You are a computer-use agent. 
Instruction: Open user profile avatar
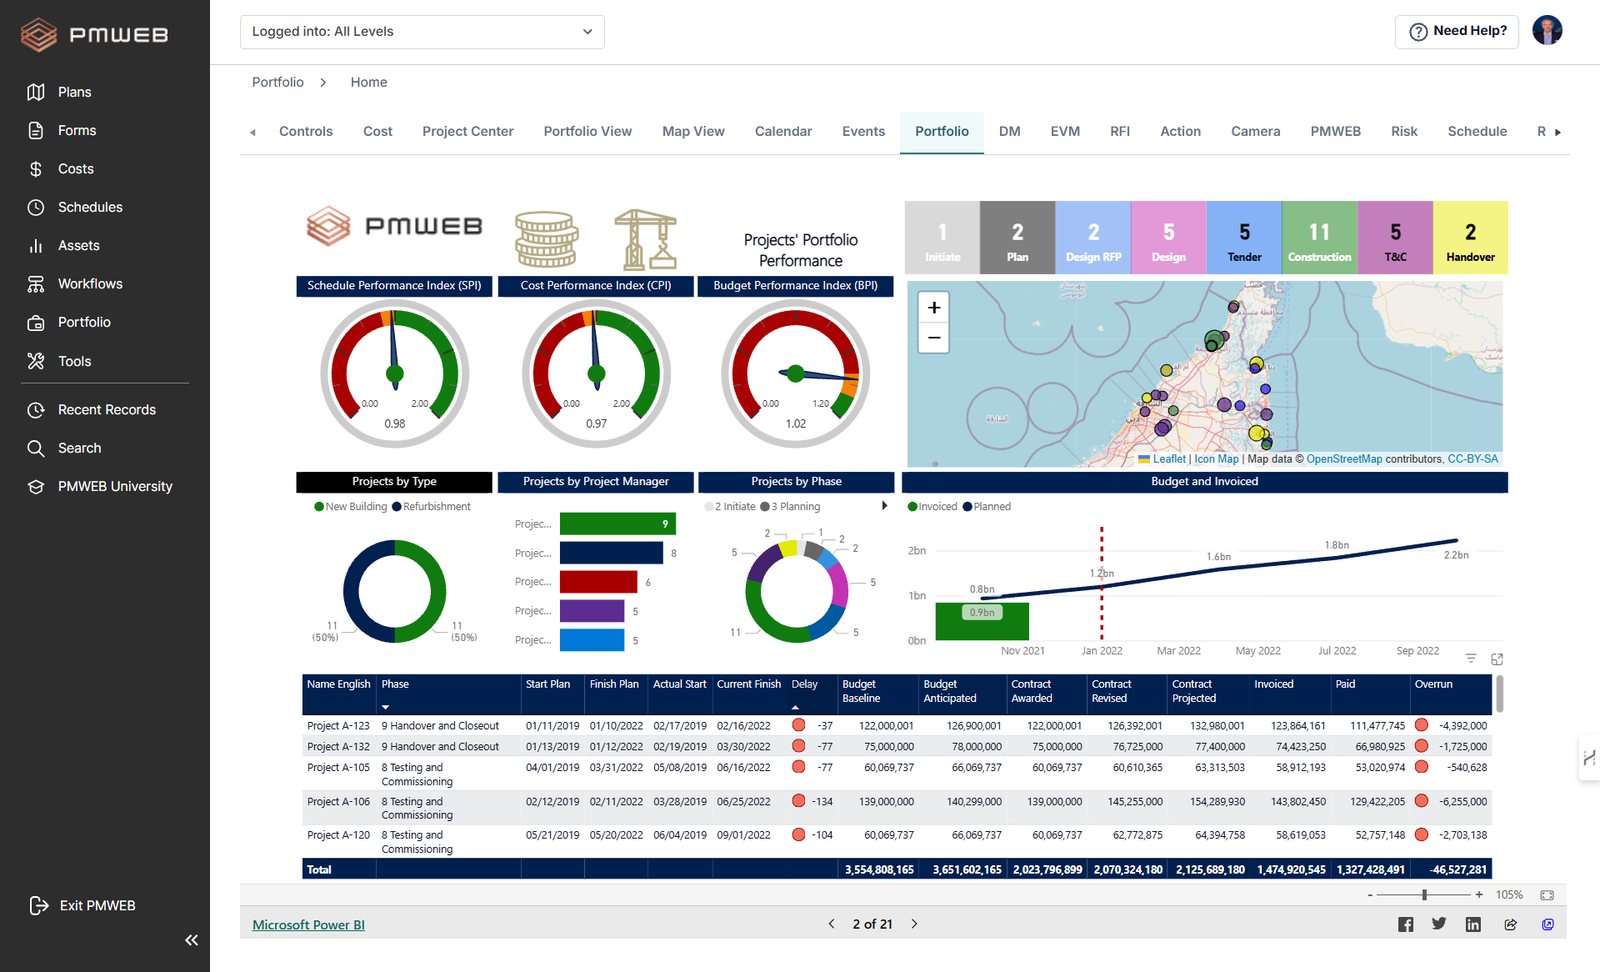pos(1547,31)
